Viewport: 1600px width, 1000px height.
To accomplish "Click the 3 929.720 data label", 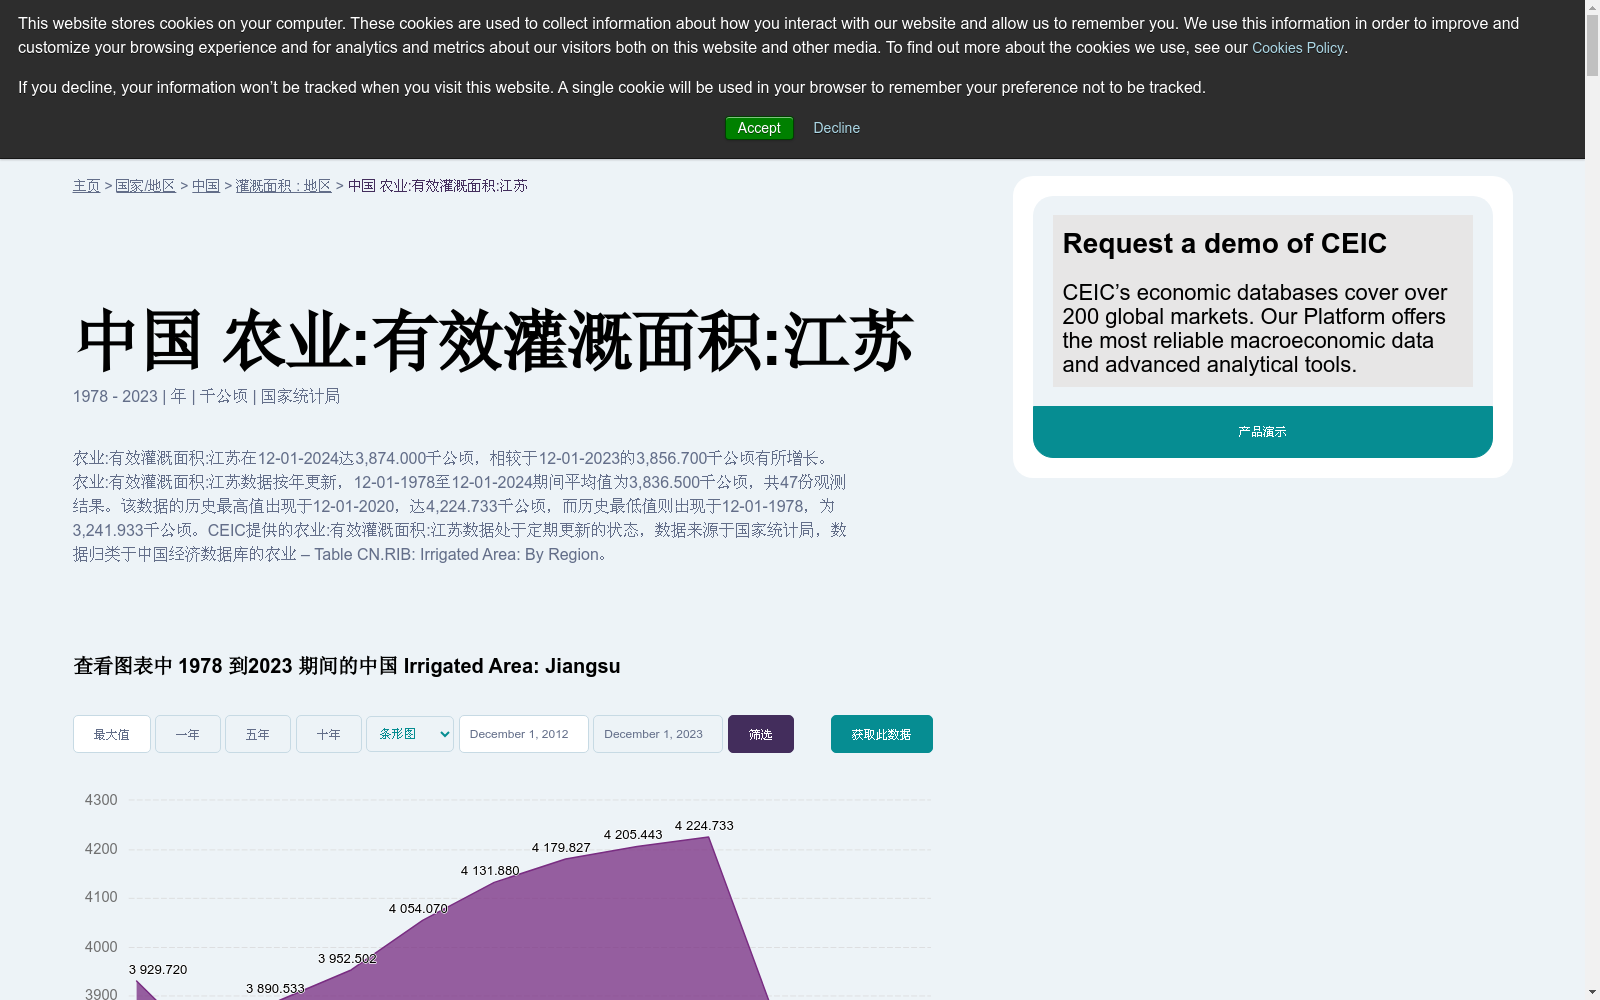I will (158, 970).
